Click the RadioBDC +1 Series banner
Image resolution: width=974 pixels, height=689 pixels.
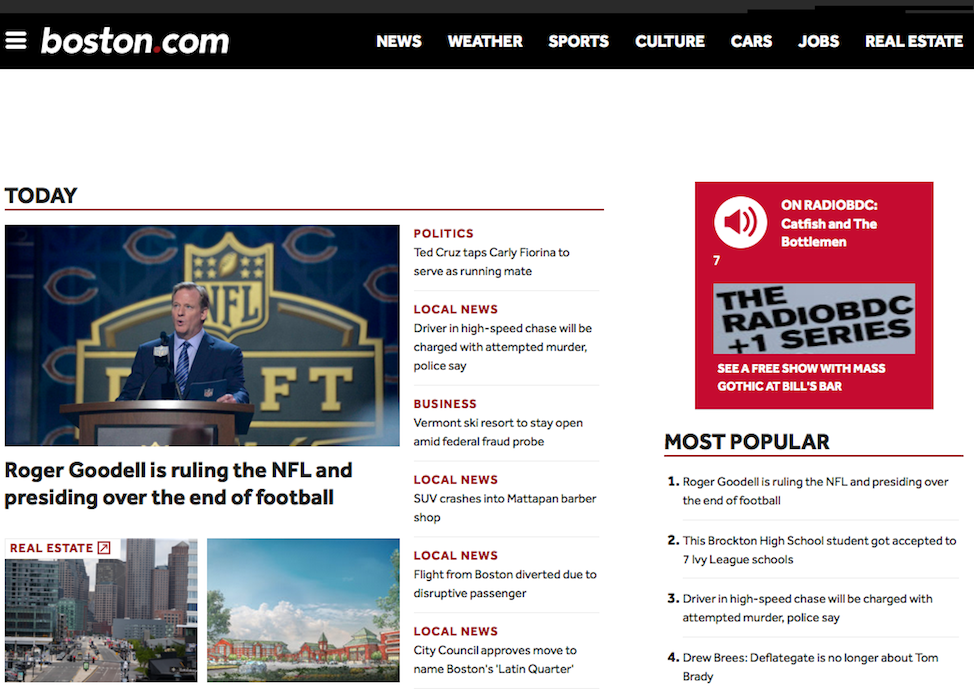click(x=814, y=319)
